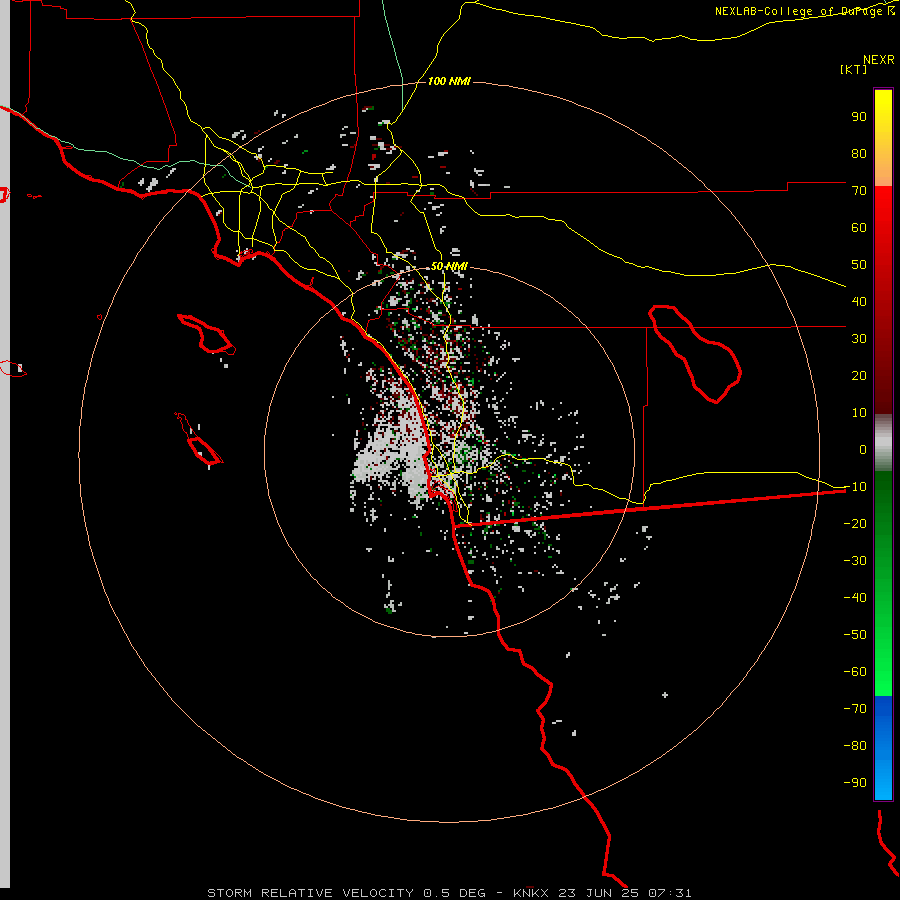900x900 pixels.
Task: Click the 07:31 timestamp text
Action: 670,893
